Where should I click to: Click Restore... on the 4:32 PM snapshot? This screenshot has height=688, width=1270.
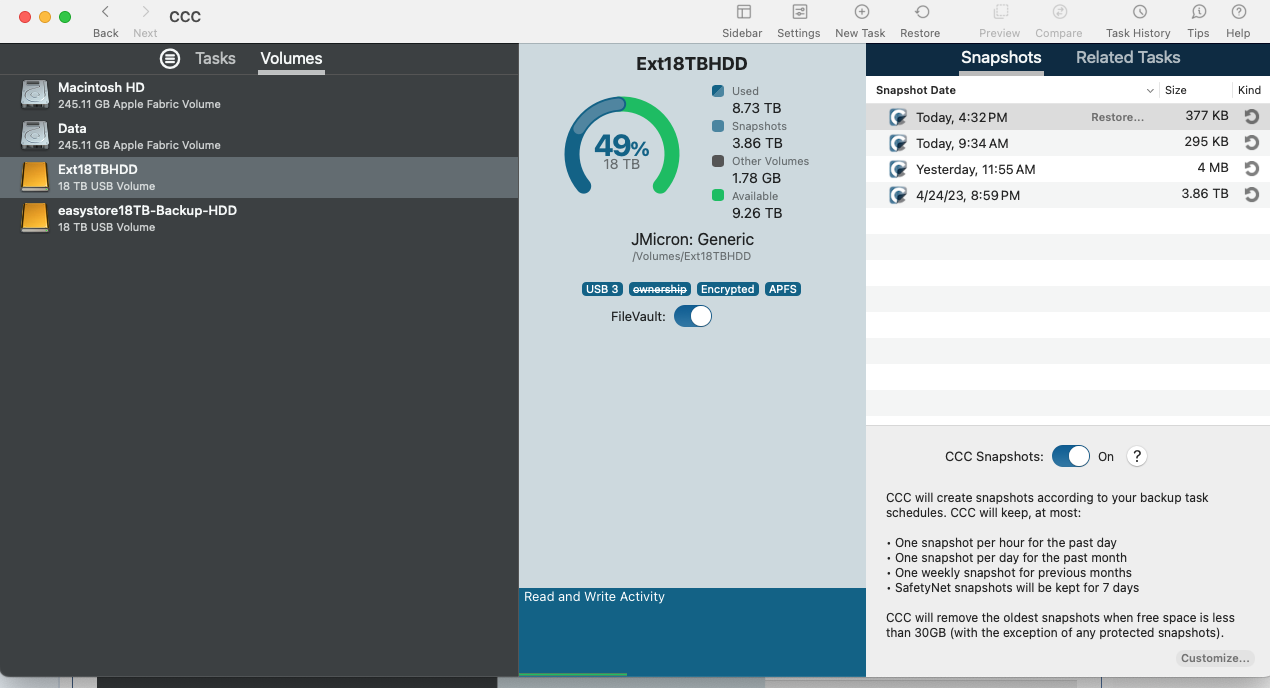1117,117
